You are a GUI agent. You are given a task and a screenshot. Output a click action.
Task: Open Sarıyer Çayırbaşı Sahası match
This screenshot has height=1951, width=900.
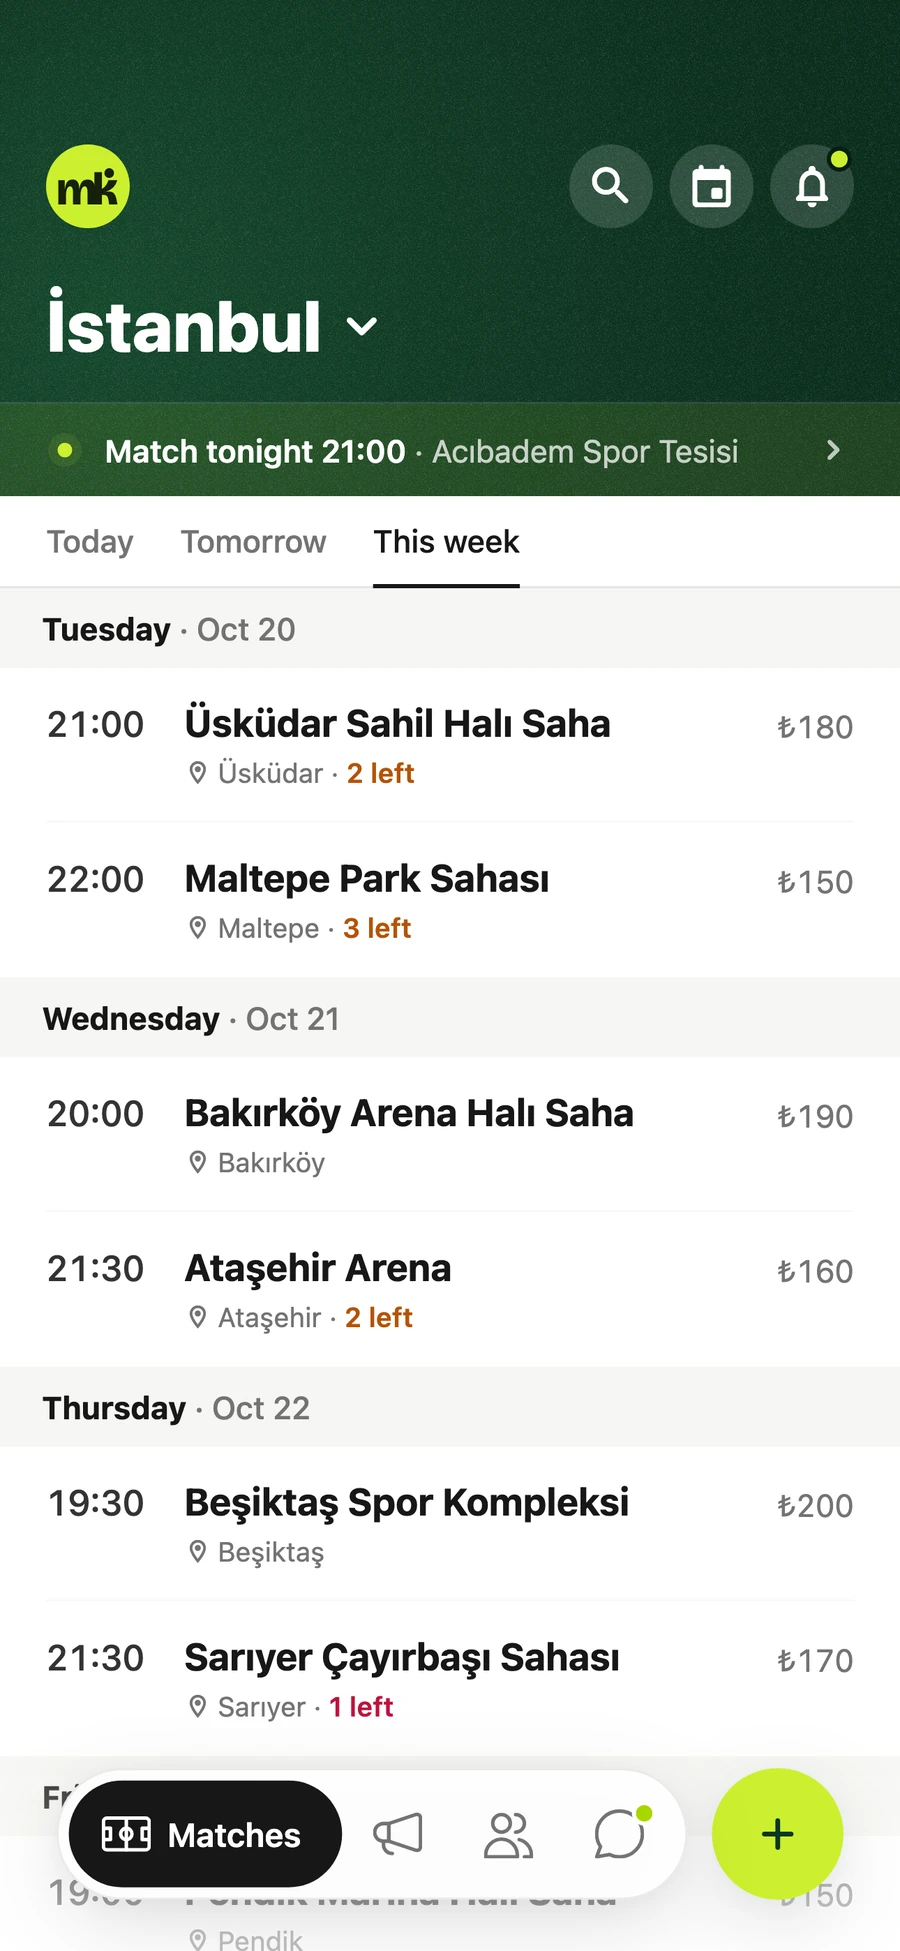point(450,1678)
